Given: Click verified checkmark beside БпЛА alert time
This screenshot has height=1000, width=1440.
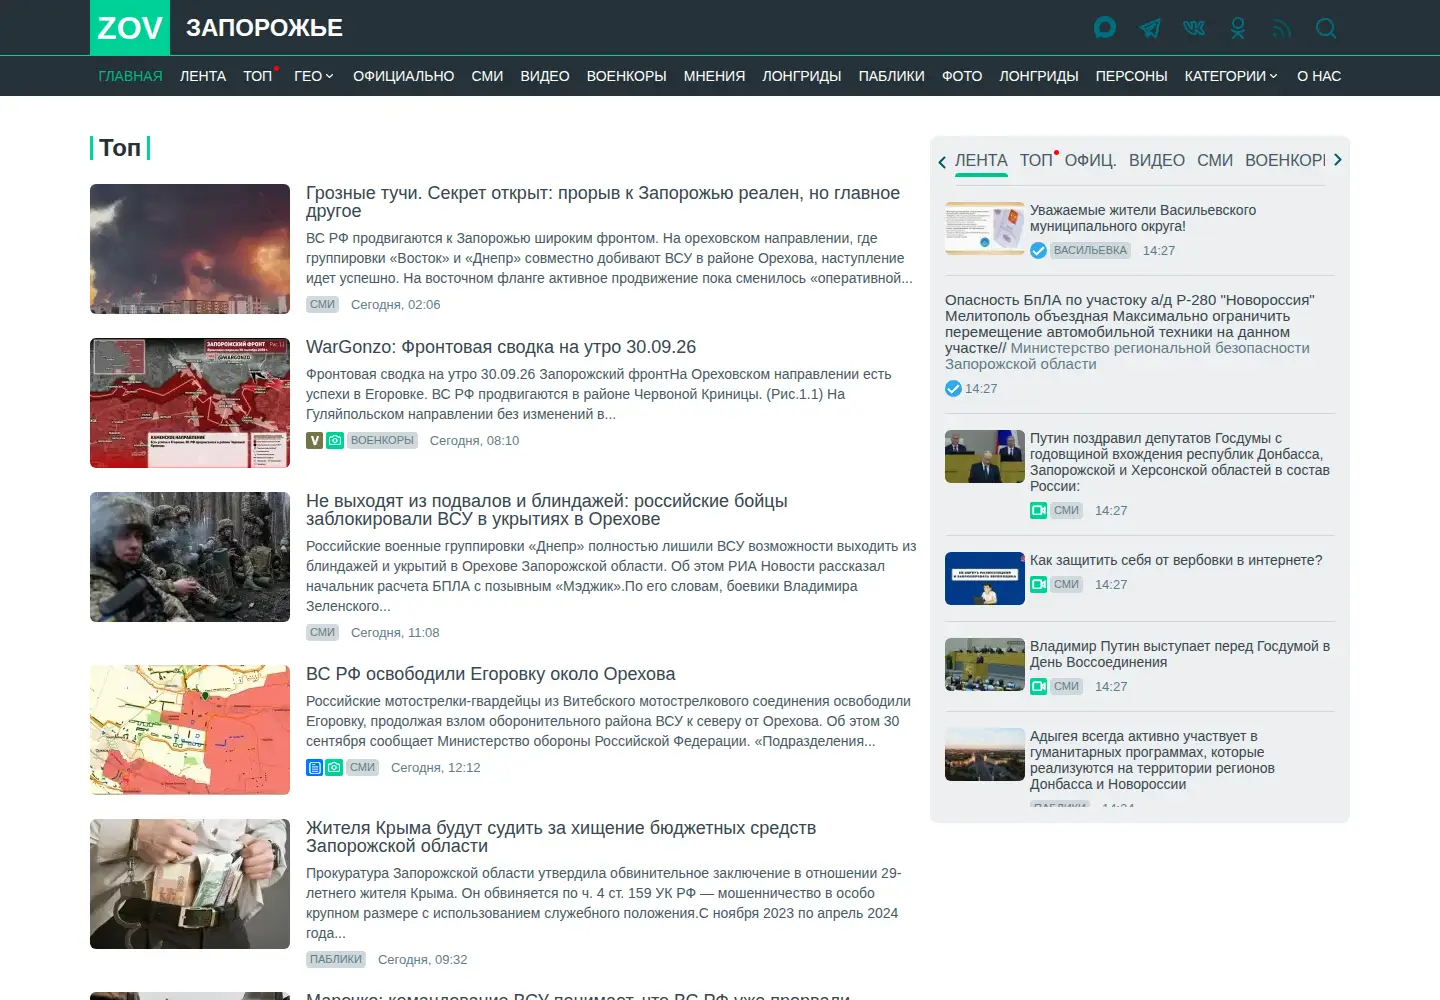Looking at the screenshot, I should (x=953, y=388).
